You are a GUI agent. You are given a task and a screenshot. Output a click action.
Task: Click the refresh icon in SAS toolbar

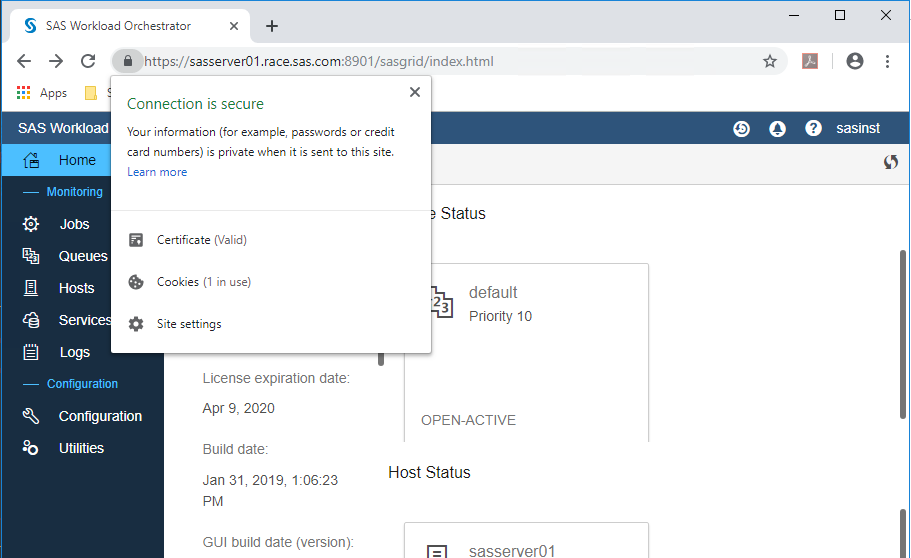point(890,162)
